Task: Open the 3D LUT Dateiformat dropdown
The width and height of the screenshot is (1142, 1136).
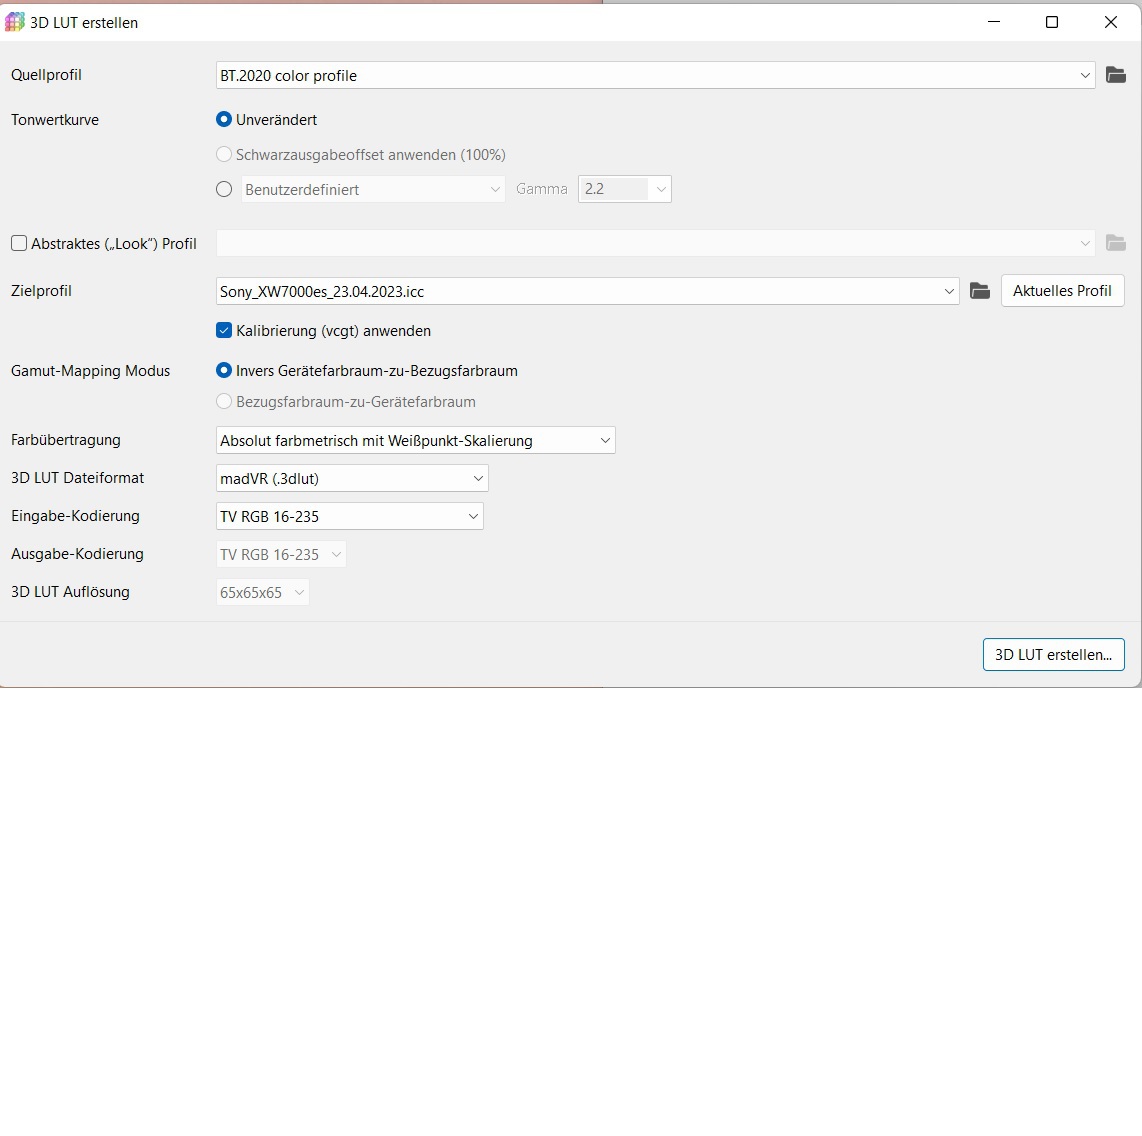Action: (x=477, y=479)
